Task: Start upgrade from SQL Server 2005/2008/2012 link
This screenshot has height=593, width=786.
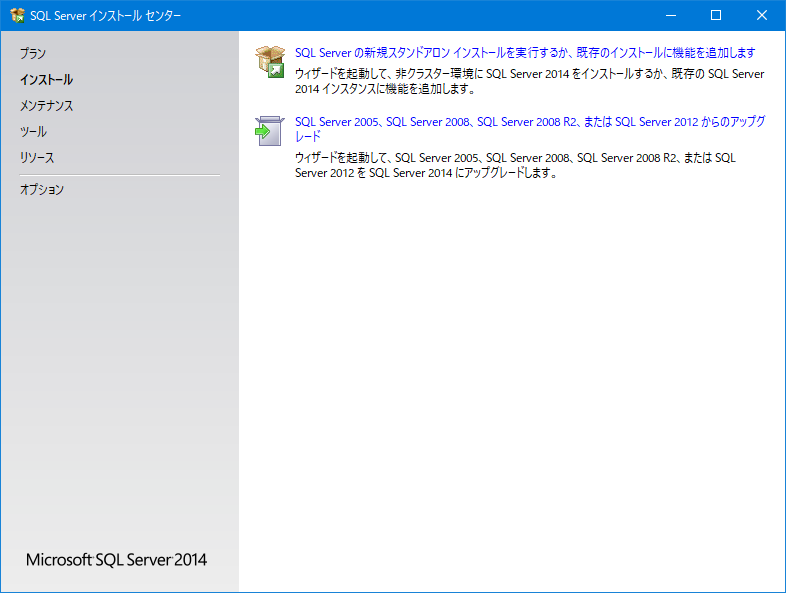Action: tap(530, 129)
